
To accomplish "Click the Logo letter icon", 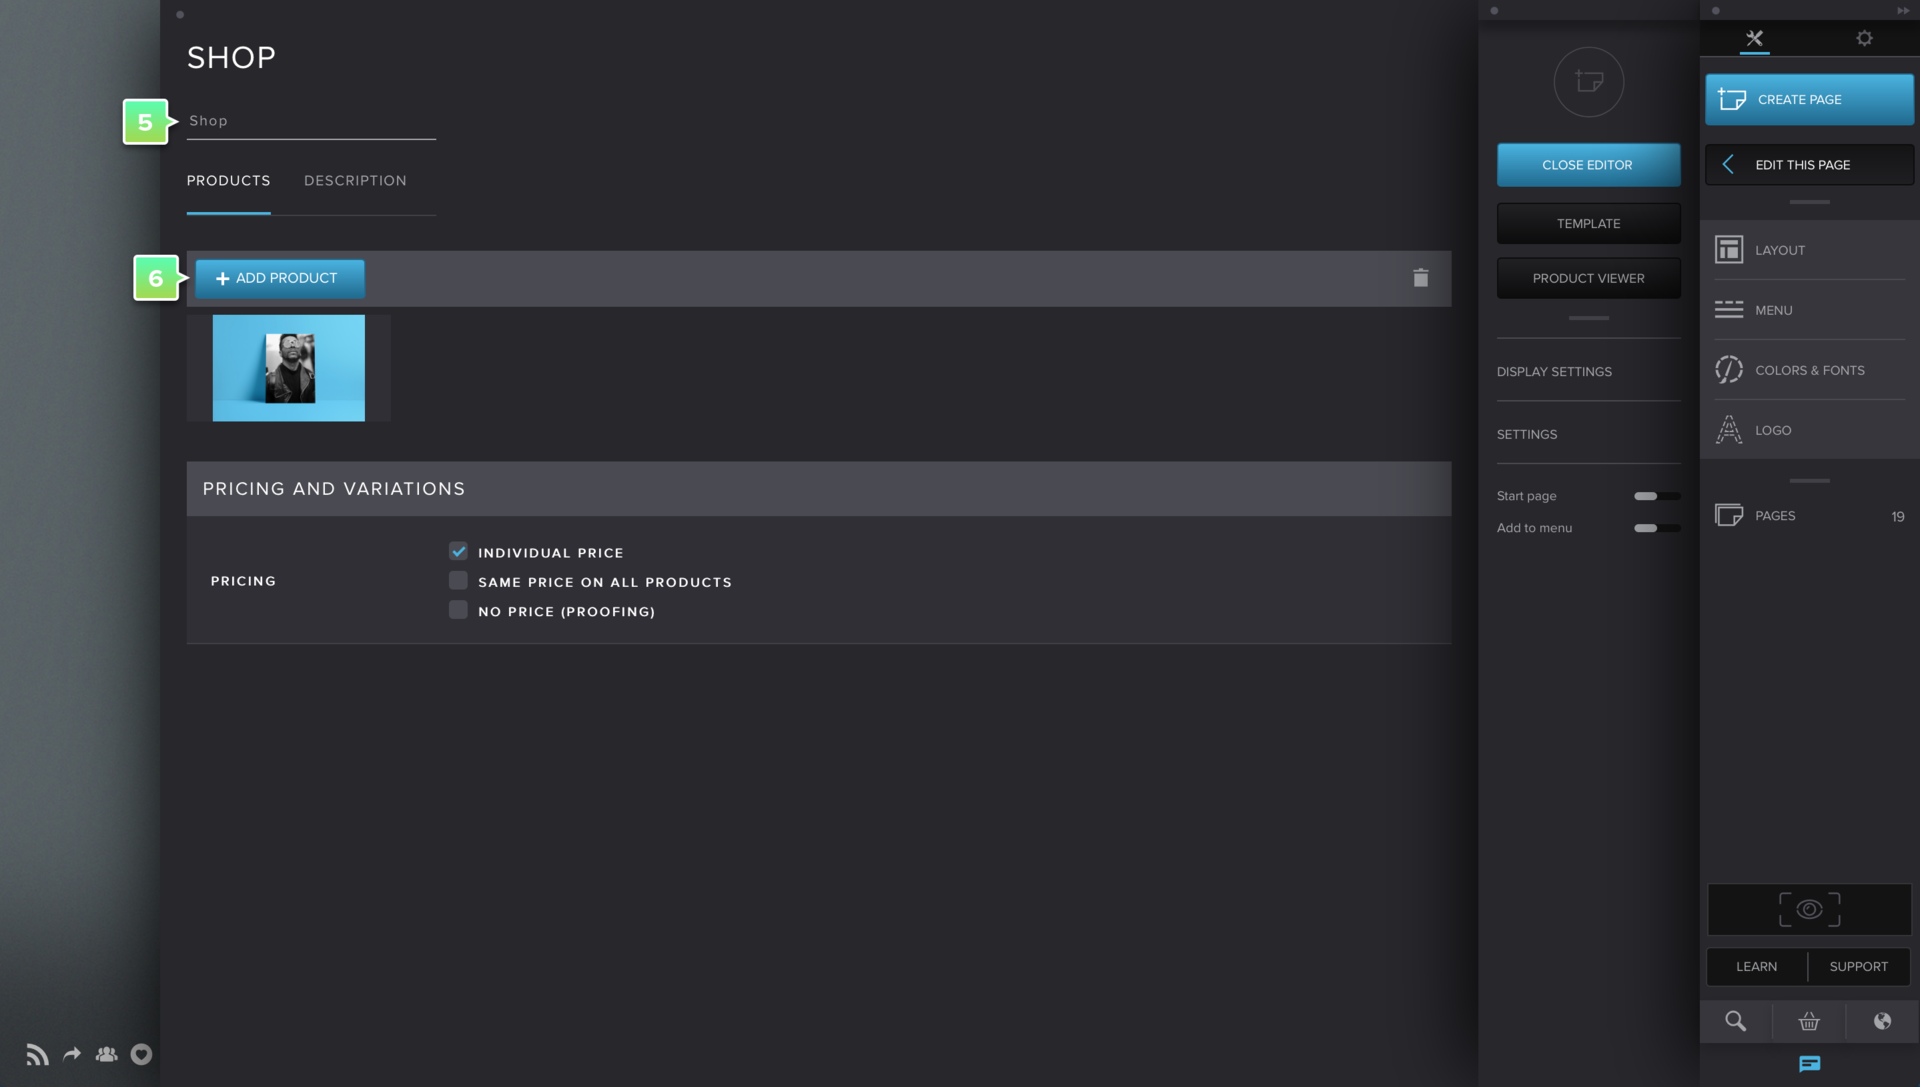I will coord(1728,430).
